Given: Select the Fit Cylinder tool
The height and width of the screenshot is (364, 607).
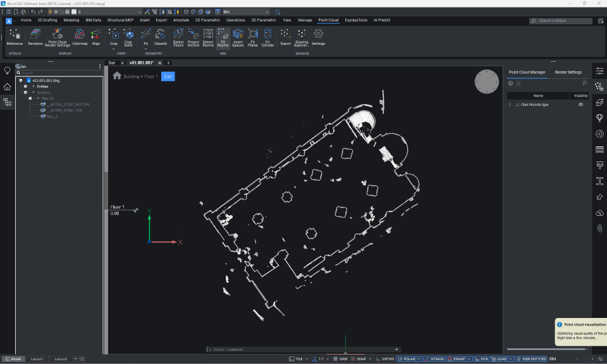Looking at the screenshot, I should click(267, 38).
